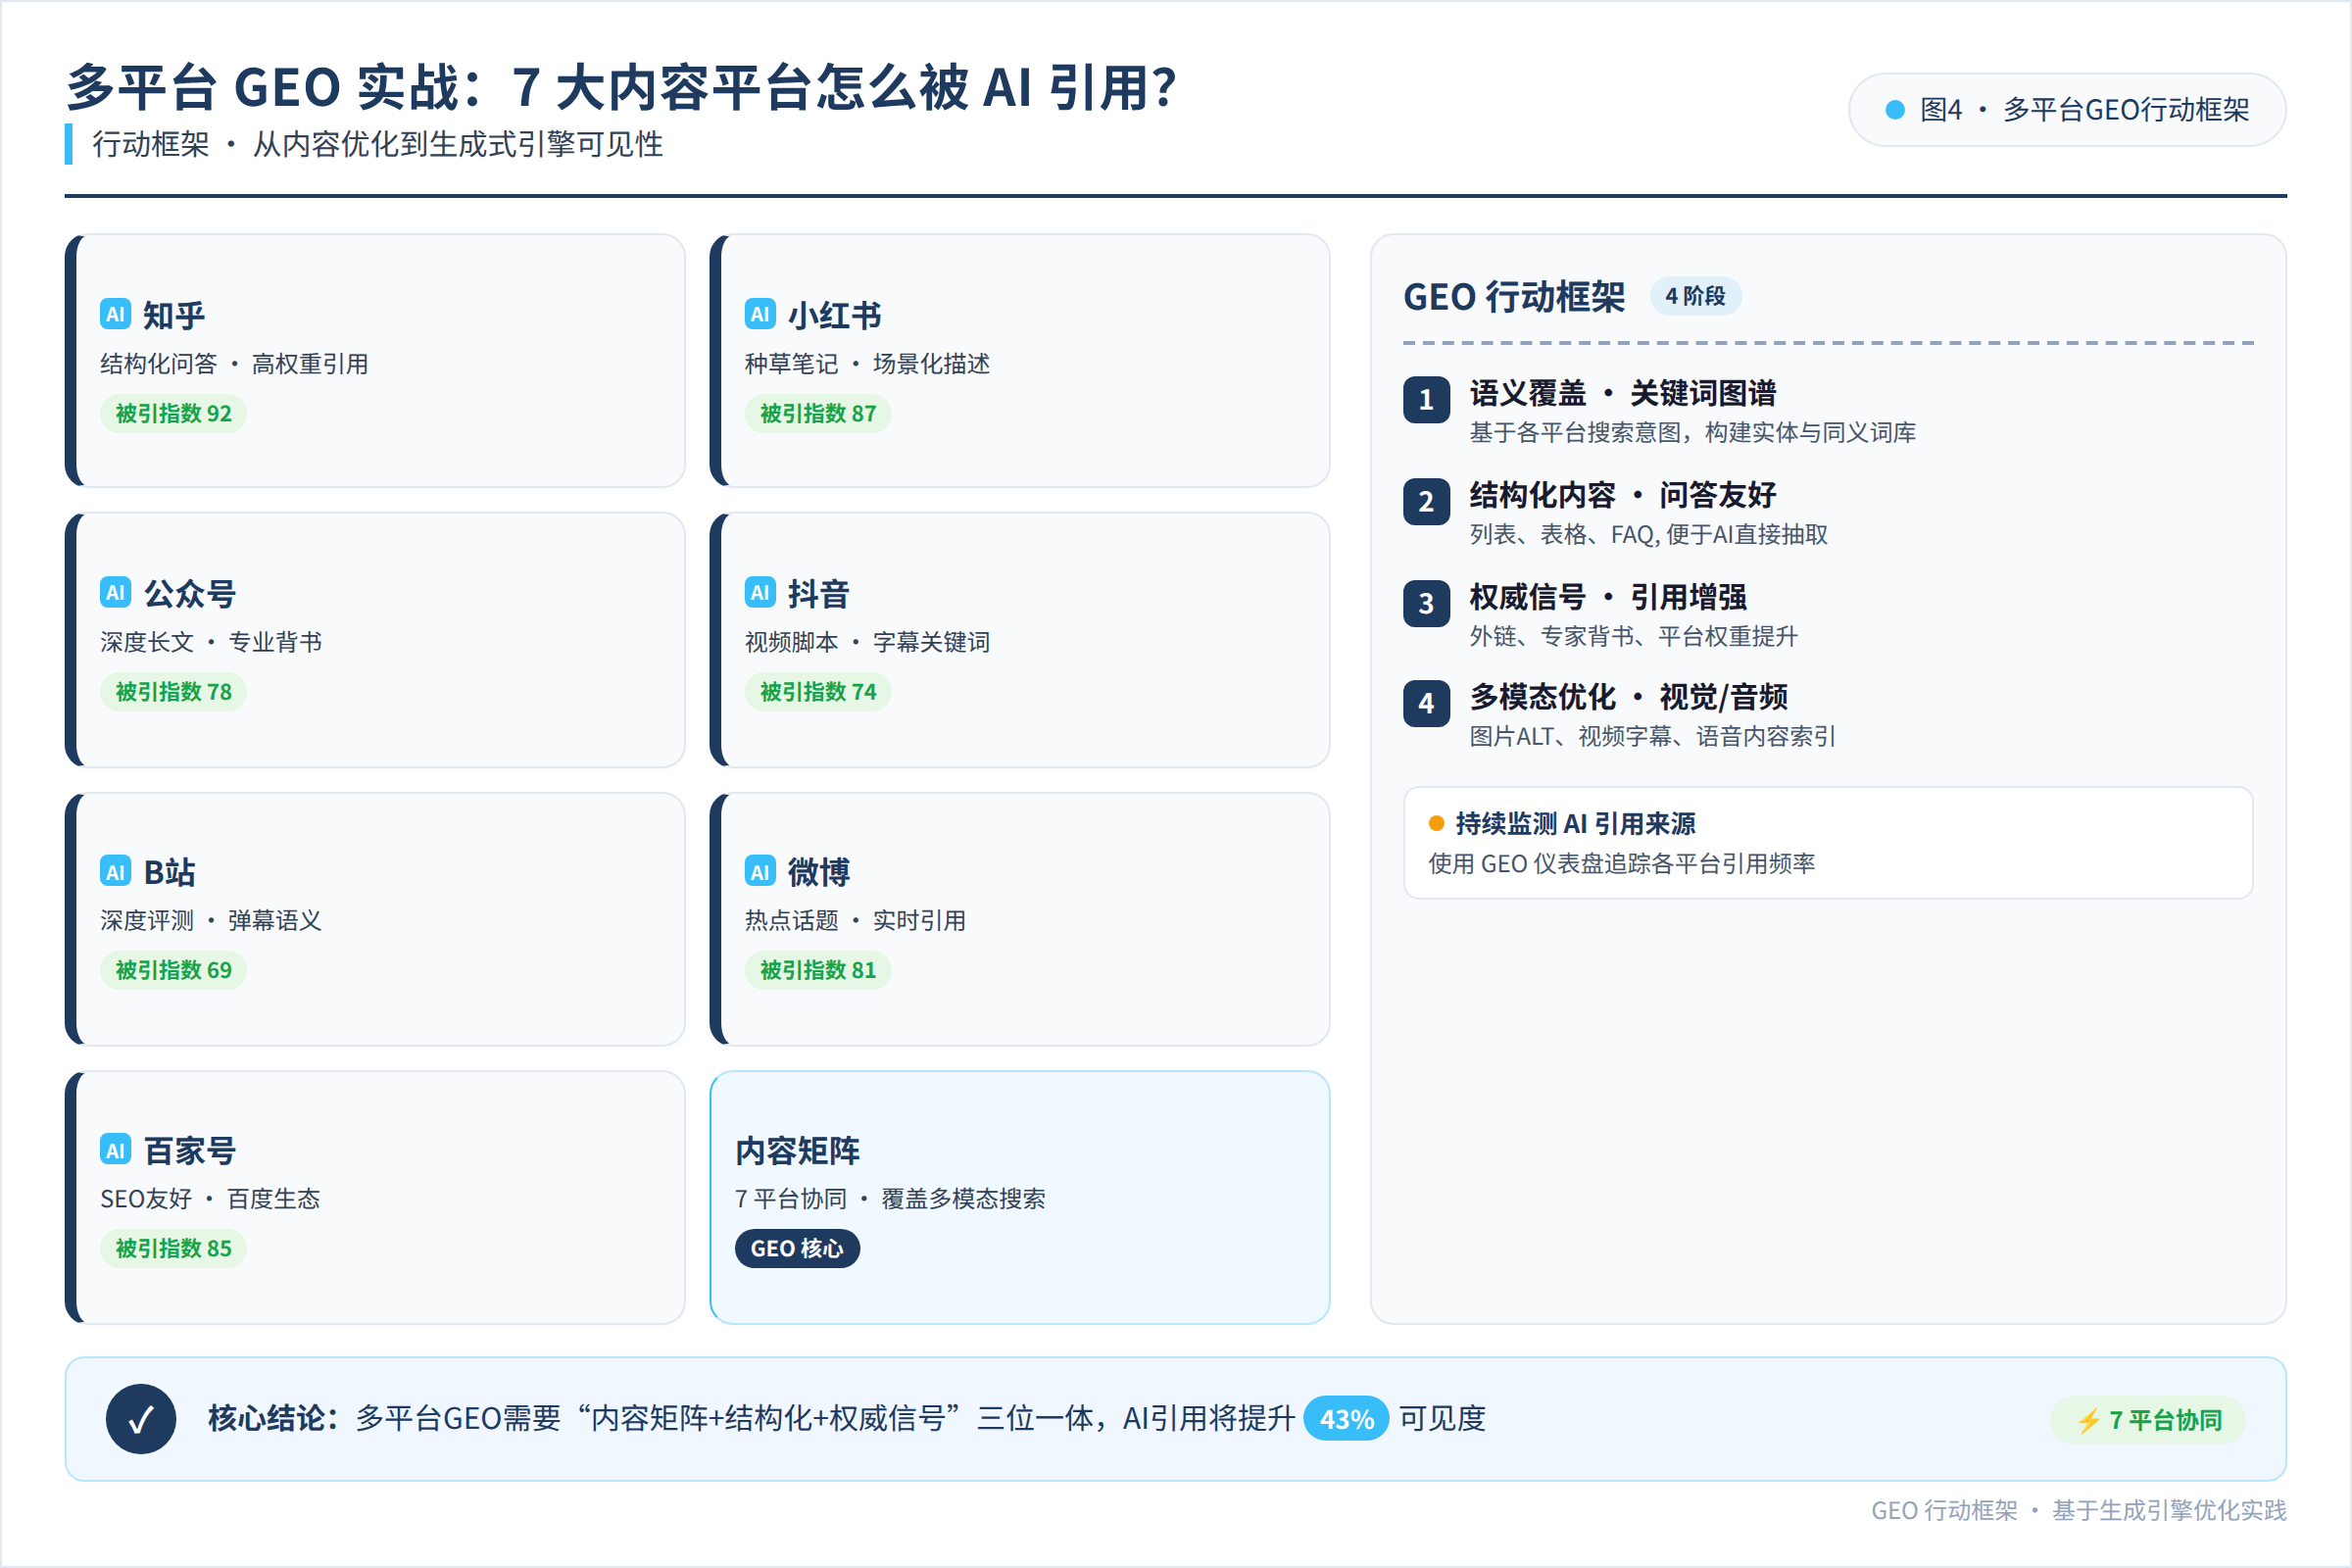Click the 7 平台协同 green badge

2148,1420
